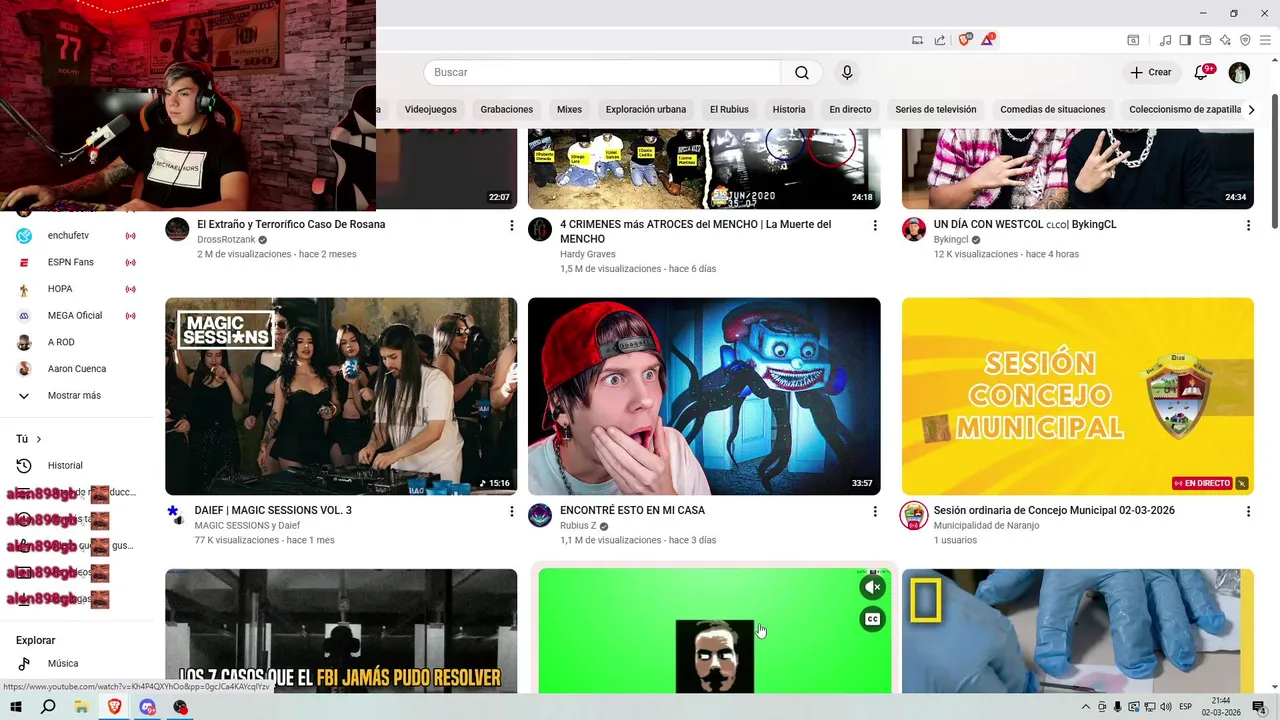Viewport: 1280px width, 720px height.
Task: Select the Comedias de situaciones chip
Action: [x=1053, y=109]
